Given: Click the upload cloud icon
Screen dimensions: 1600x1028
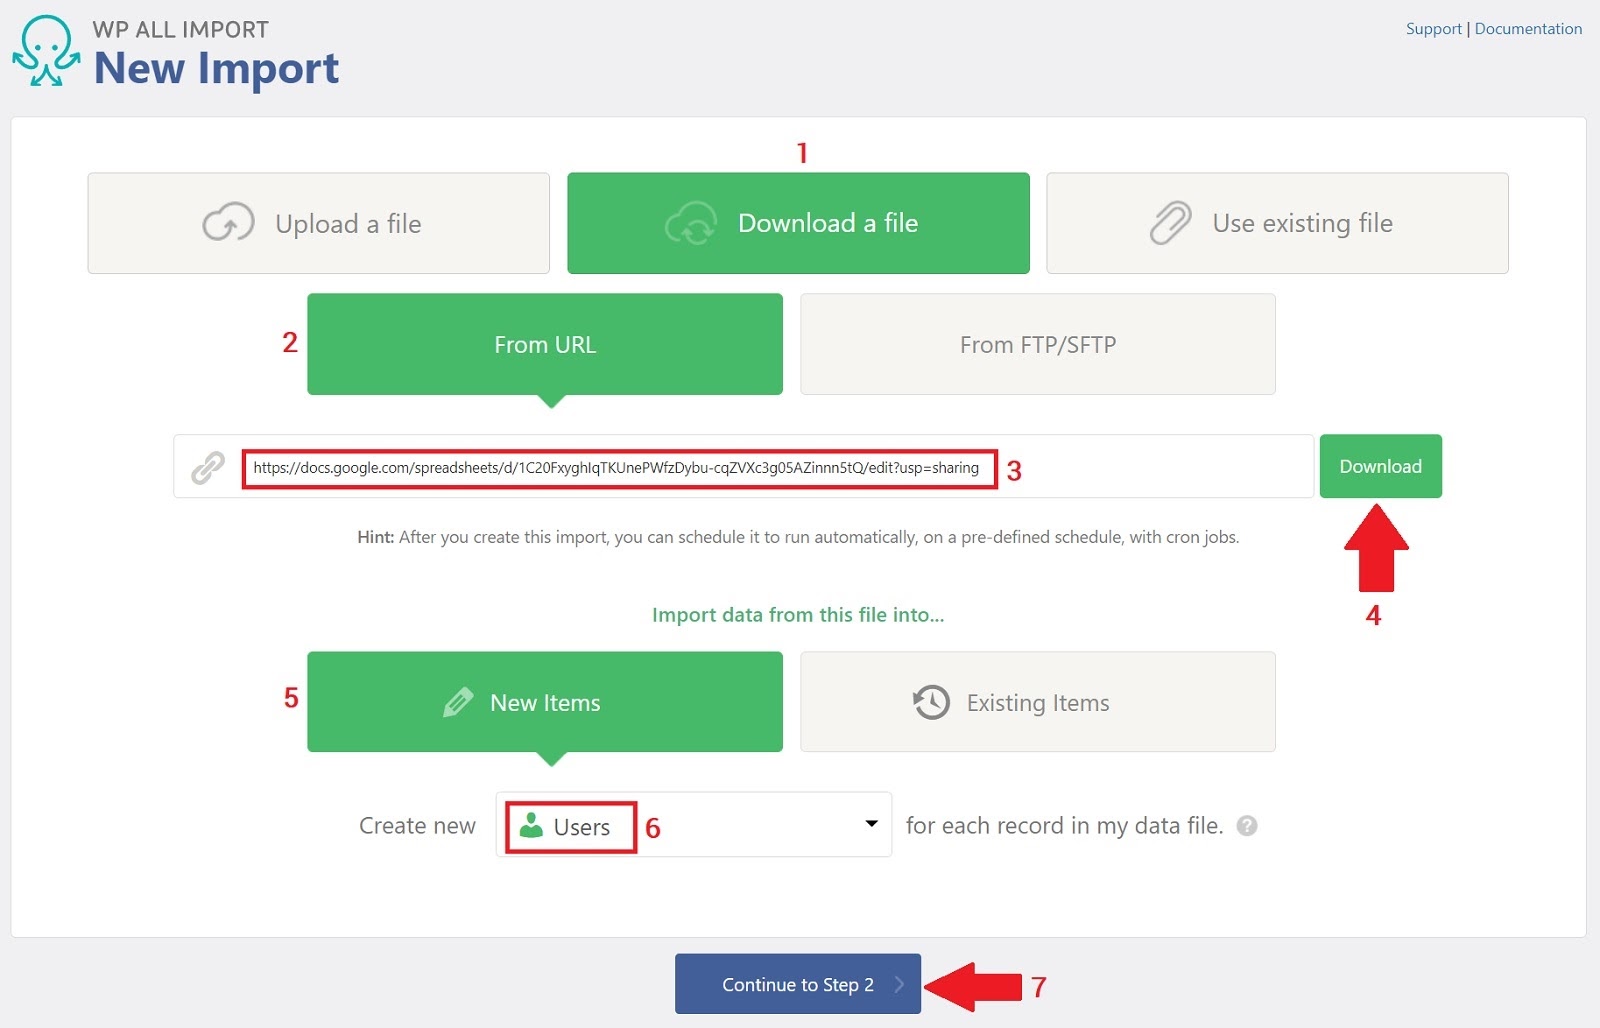Looking at the screenshot, I should 228,223.
